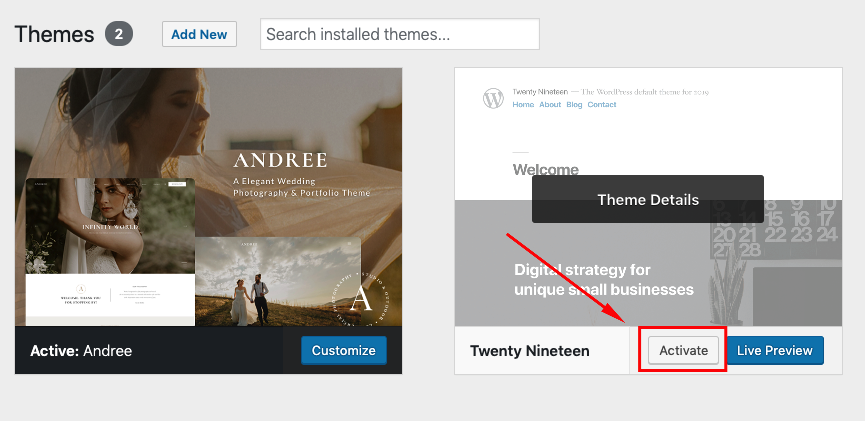Viewport: 865px width, 421px height.
Task: Click the ANDREE title in theme screenshot
Action: click(x=280, y=160)
